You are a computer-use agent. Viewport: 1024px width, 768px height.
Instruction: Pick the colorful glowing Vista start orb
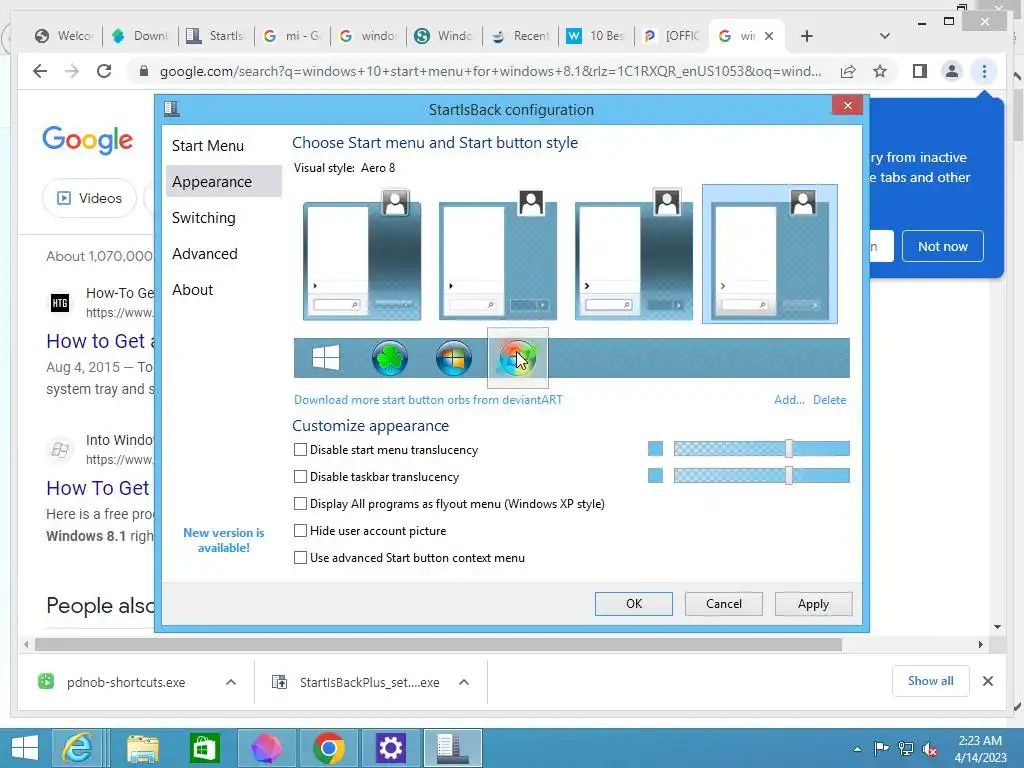click(518, 358)
